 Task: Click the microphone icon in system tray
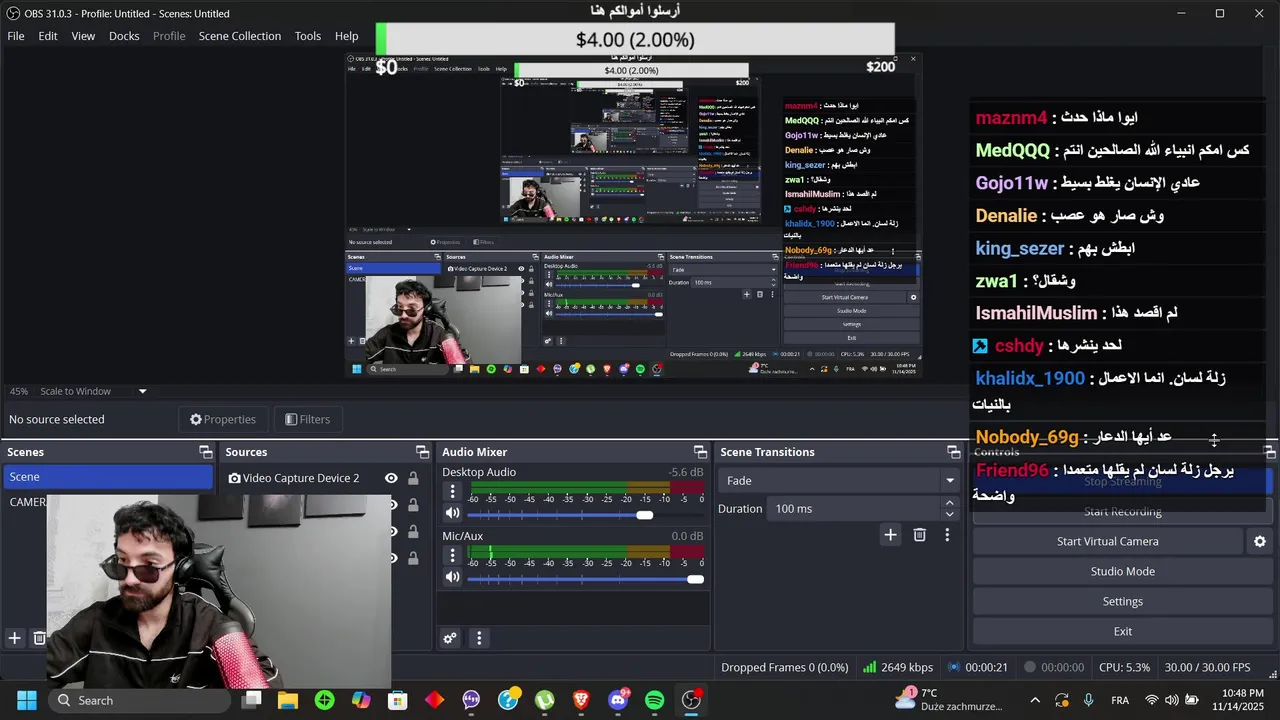point(1088,700)
